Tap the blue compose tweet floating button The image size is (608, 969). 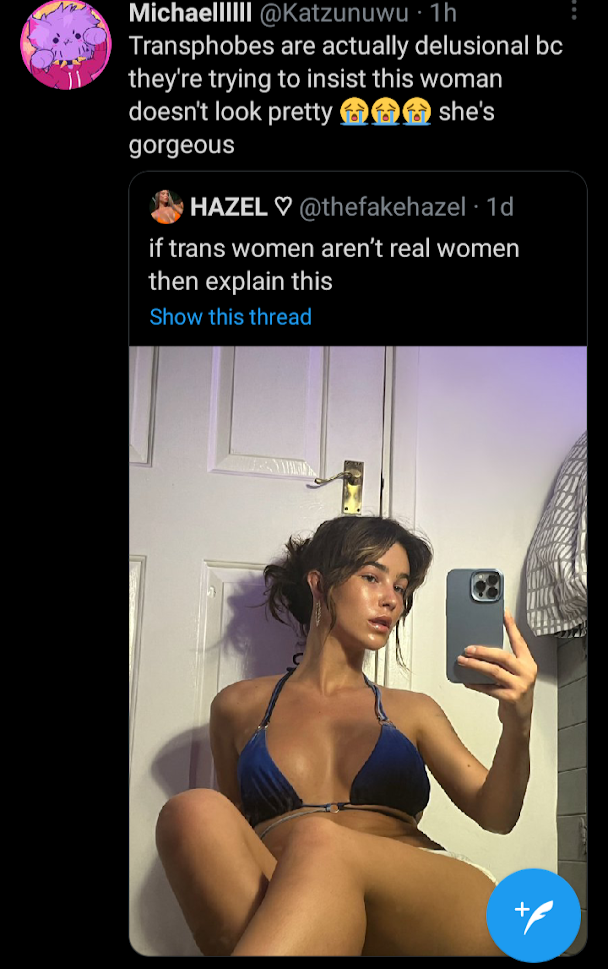(533, 915)
